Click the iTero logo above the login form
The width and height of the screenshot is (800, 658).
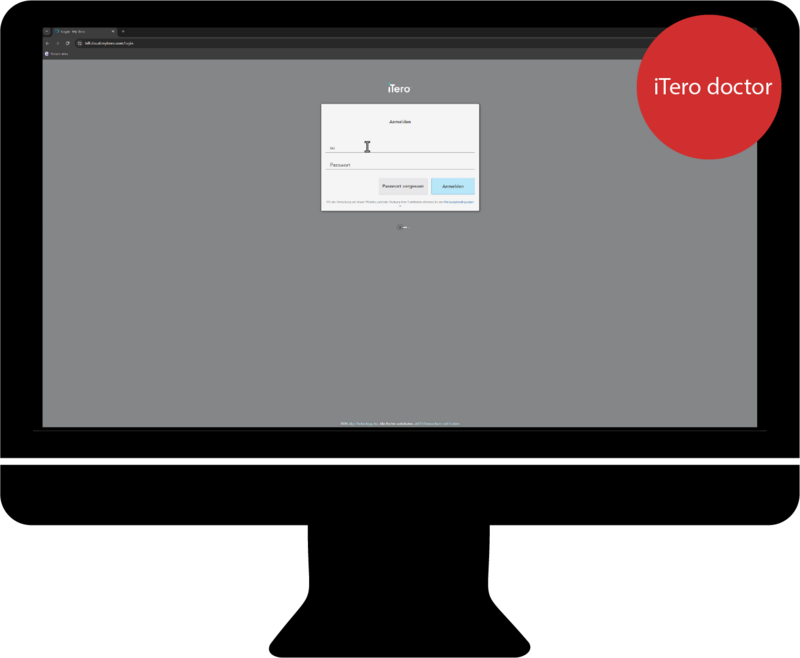coord(399,88)
